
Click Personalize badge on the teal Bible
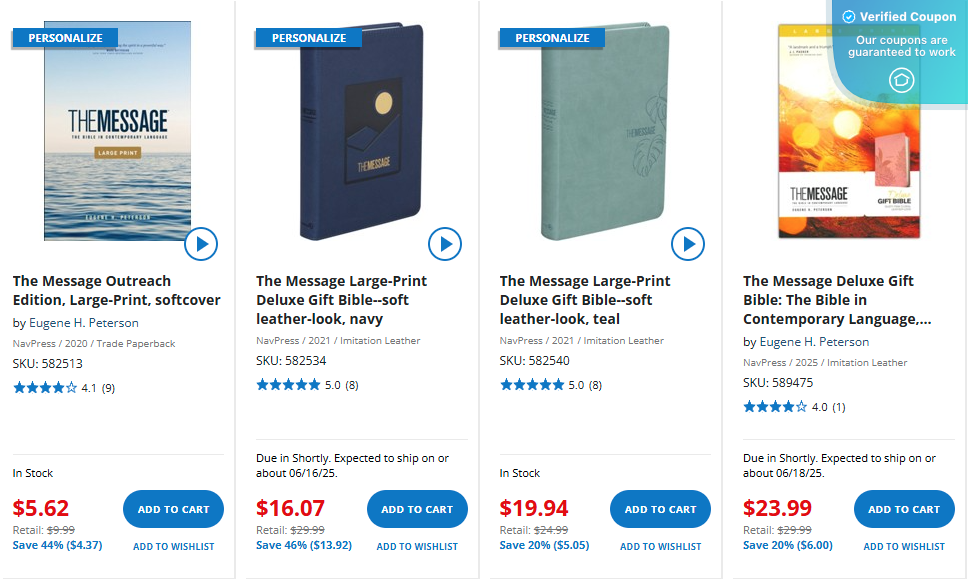point(552,38)
